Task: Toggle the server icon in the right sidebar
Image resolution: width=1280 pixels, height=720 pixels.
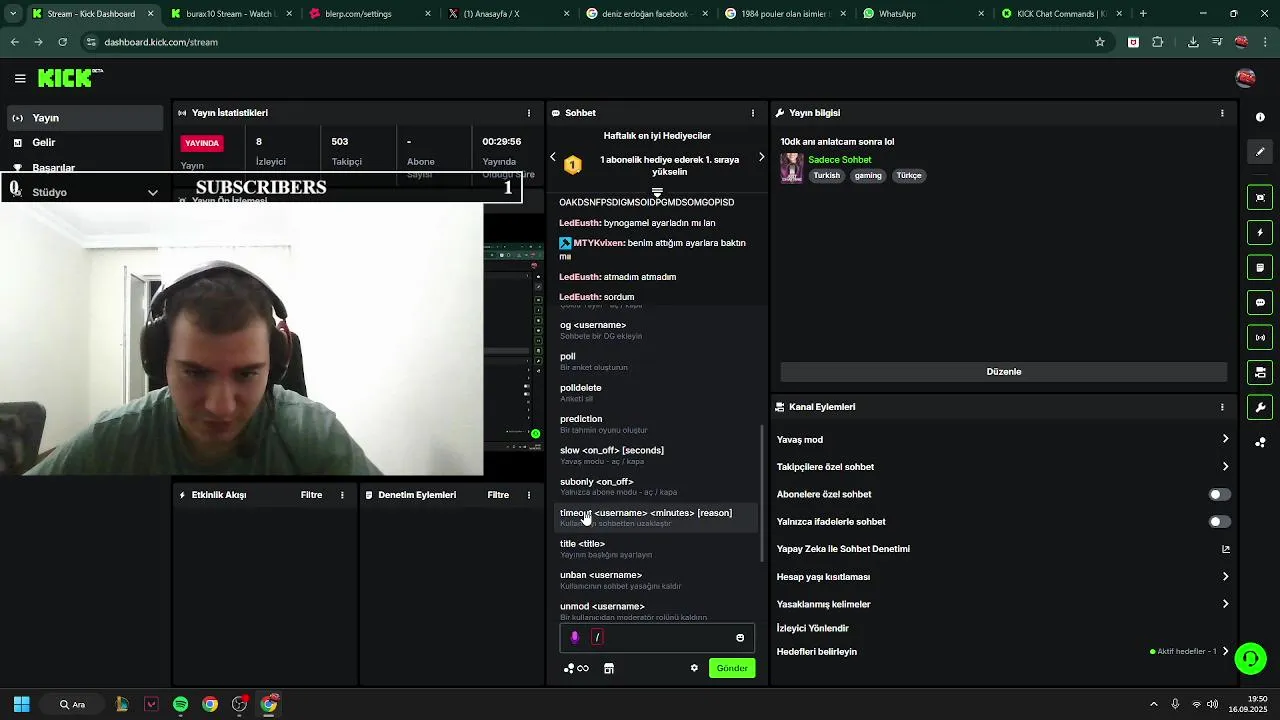Action: (x=1260, y=372)
